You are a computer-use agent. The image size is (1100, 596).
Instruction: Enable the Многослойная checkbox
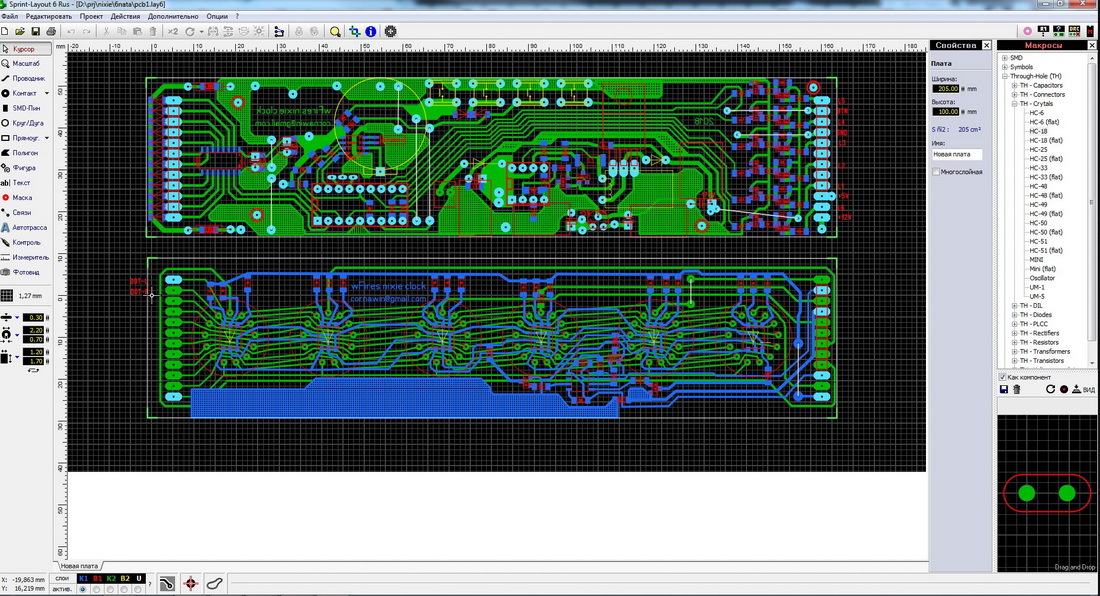pyautogui.click(x=935, y=172)
